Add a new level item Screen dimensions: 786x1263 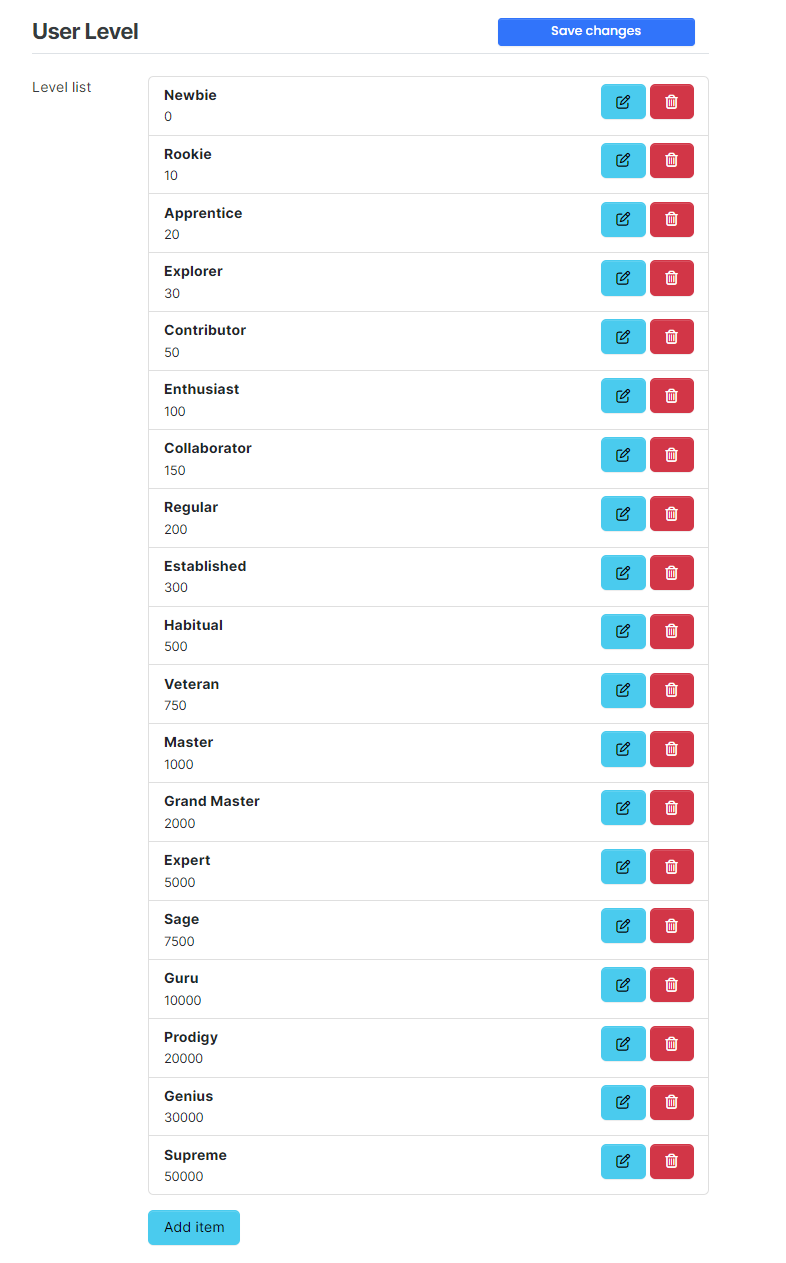click(194, 1227)
